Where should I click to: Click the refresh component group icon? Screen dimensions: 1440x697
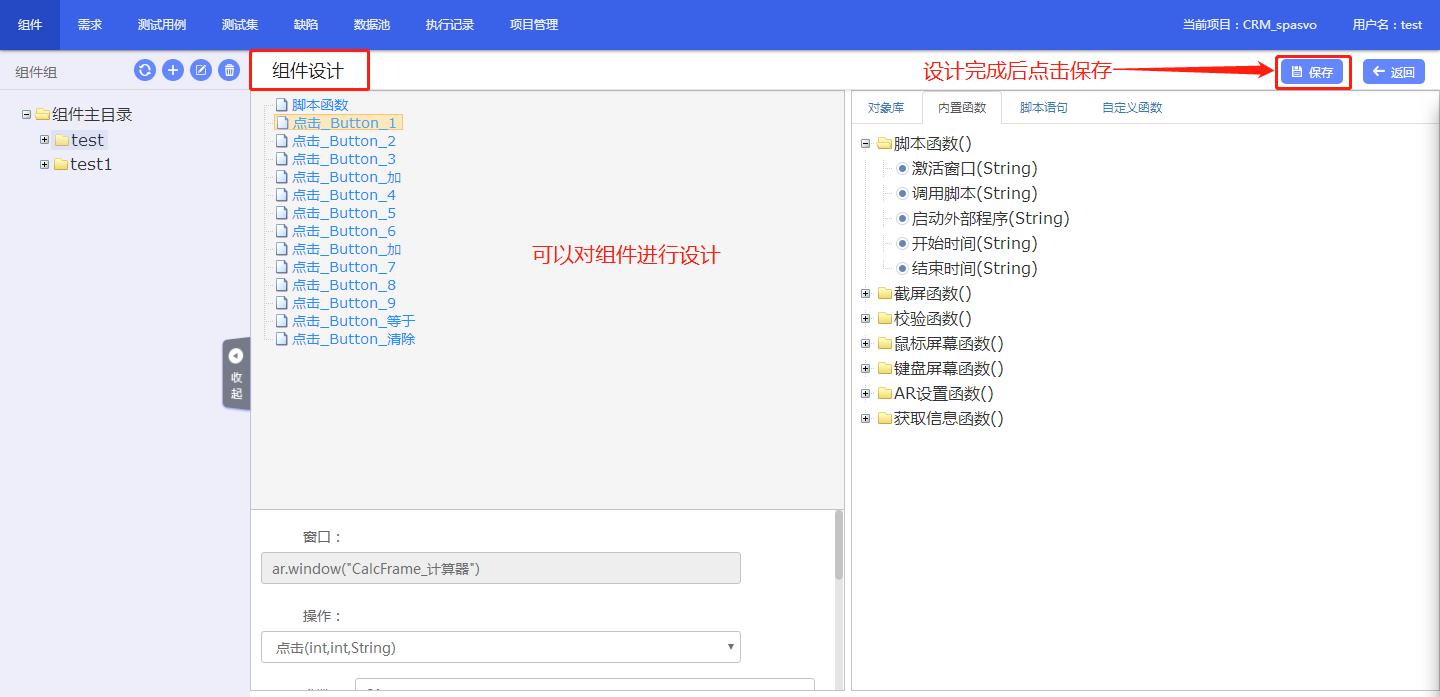click(x=145, y=70)
